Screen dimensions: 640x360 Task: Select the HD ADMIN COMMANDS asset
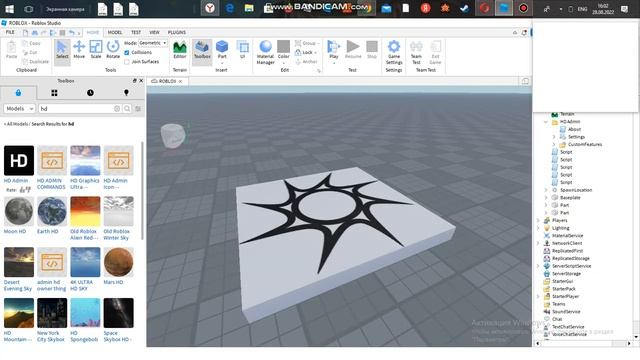52,167
